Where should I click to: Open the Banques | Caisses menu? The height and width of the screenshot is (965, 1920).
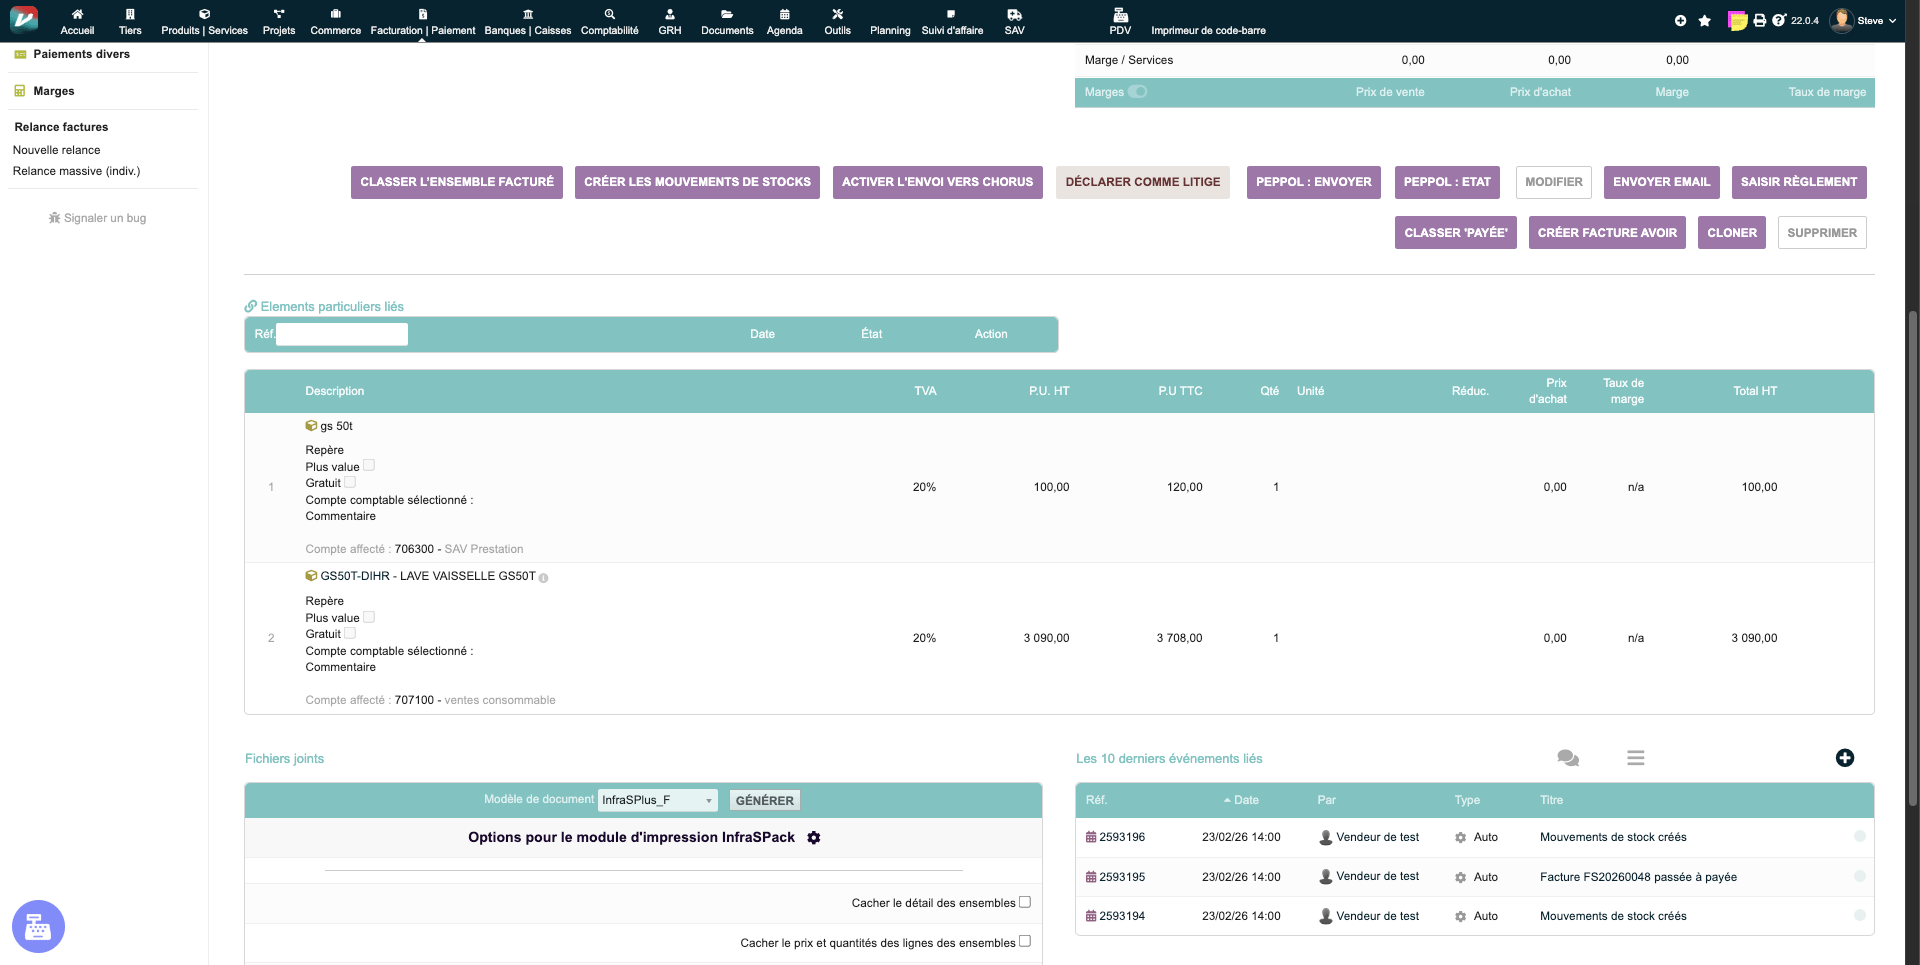(527, 21)
